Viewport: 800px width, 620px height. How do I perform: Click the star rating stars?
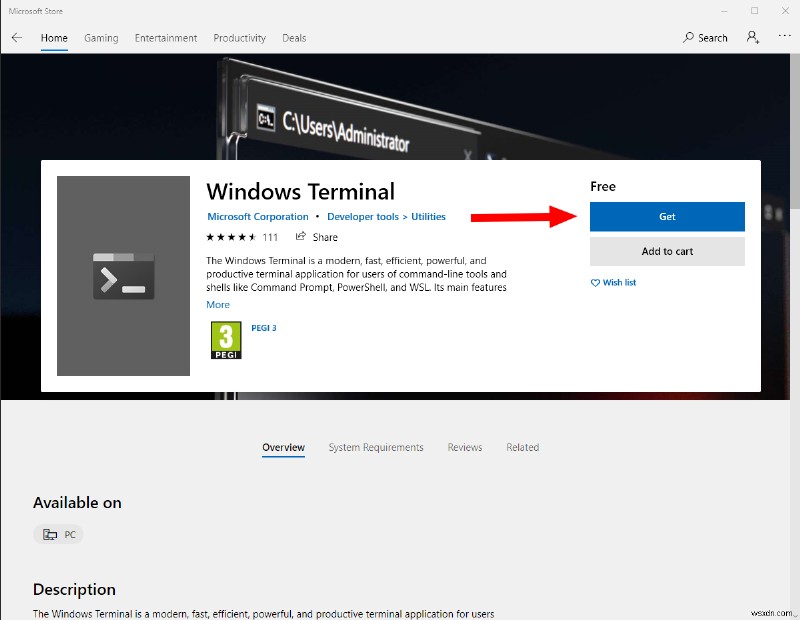[x=234, y=237]
